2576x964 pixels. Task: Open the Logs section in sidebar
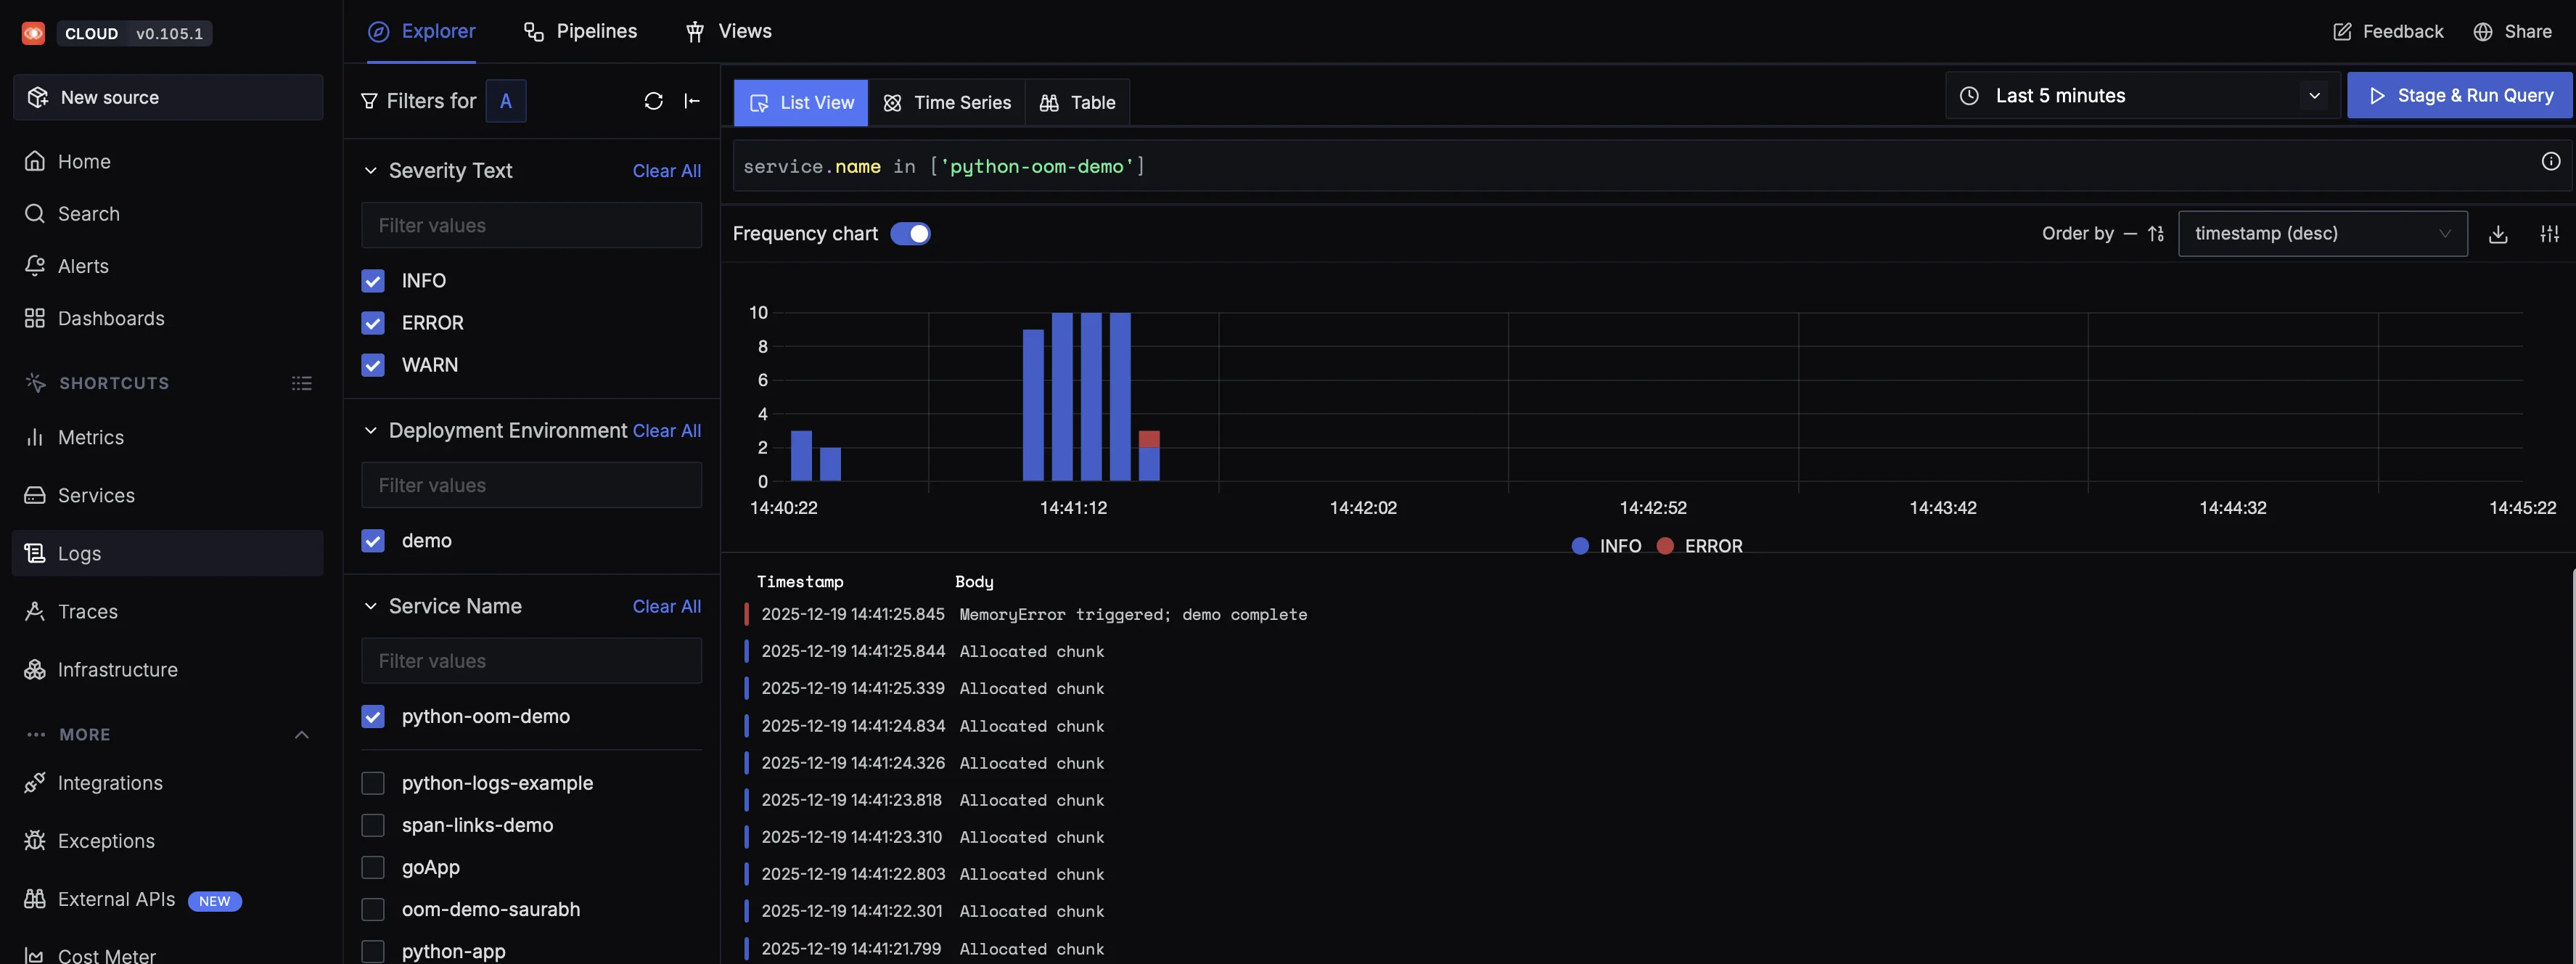point(78,553)
